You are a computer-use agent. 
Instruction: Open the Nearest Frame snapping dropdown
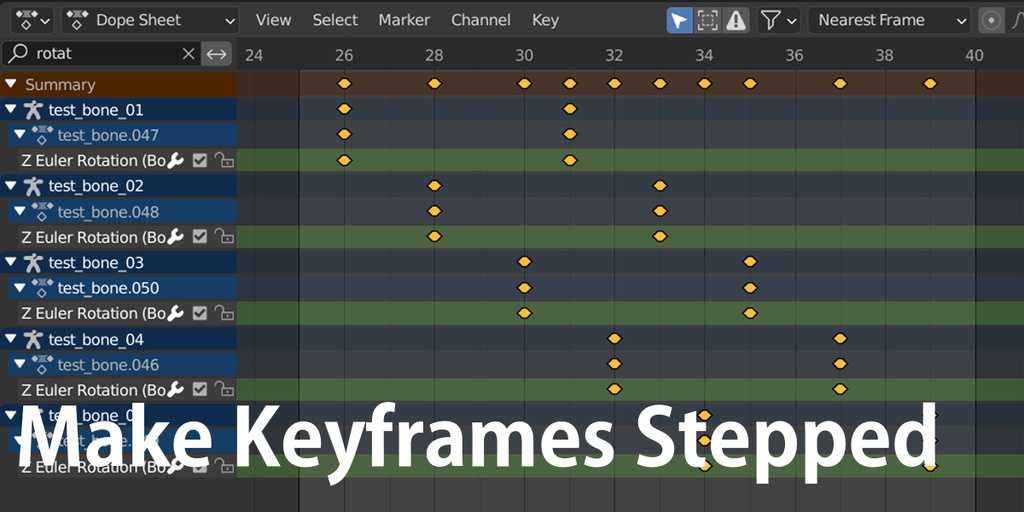889,20
